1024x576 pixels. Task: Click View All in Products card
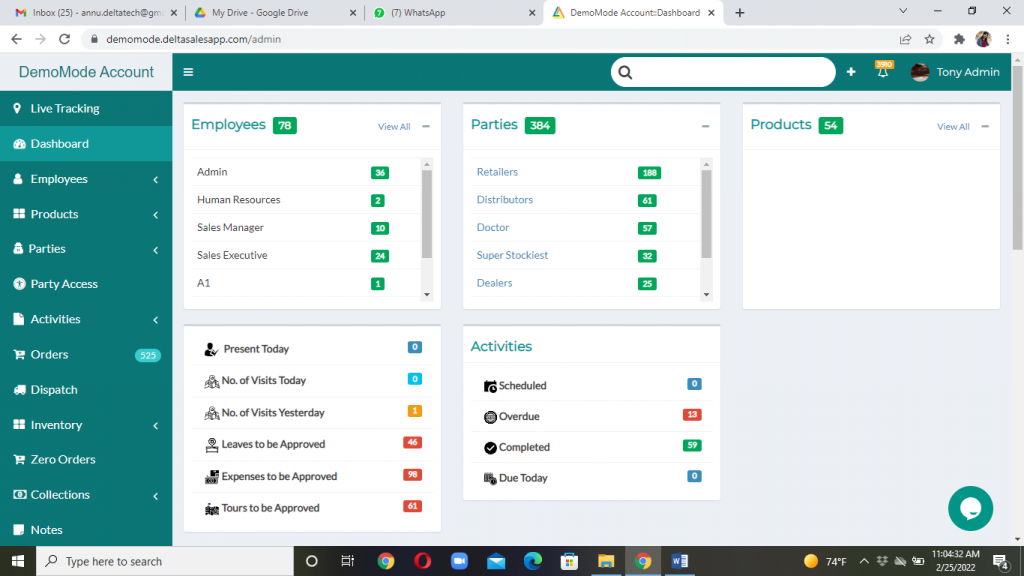953,127
